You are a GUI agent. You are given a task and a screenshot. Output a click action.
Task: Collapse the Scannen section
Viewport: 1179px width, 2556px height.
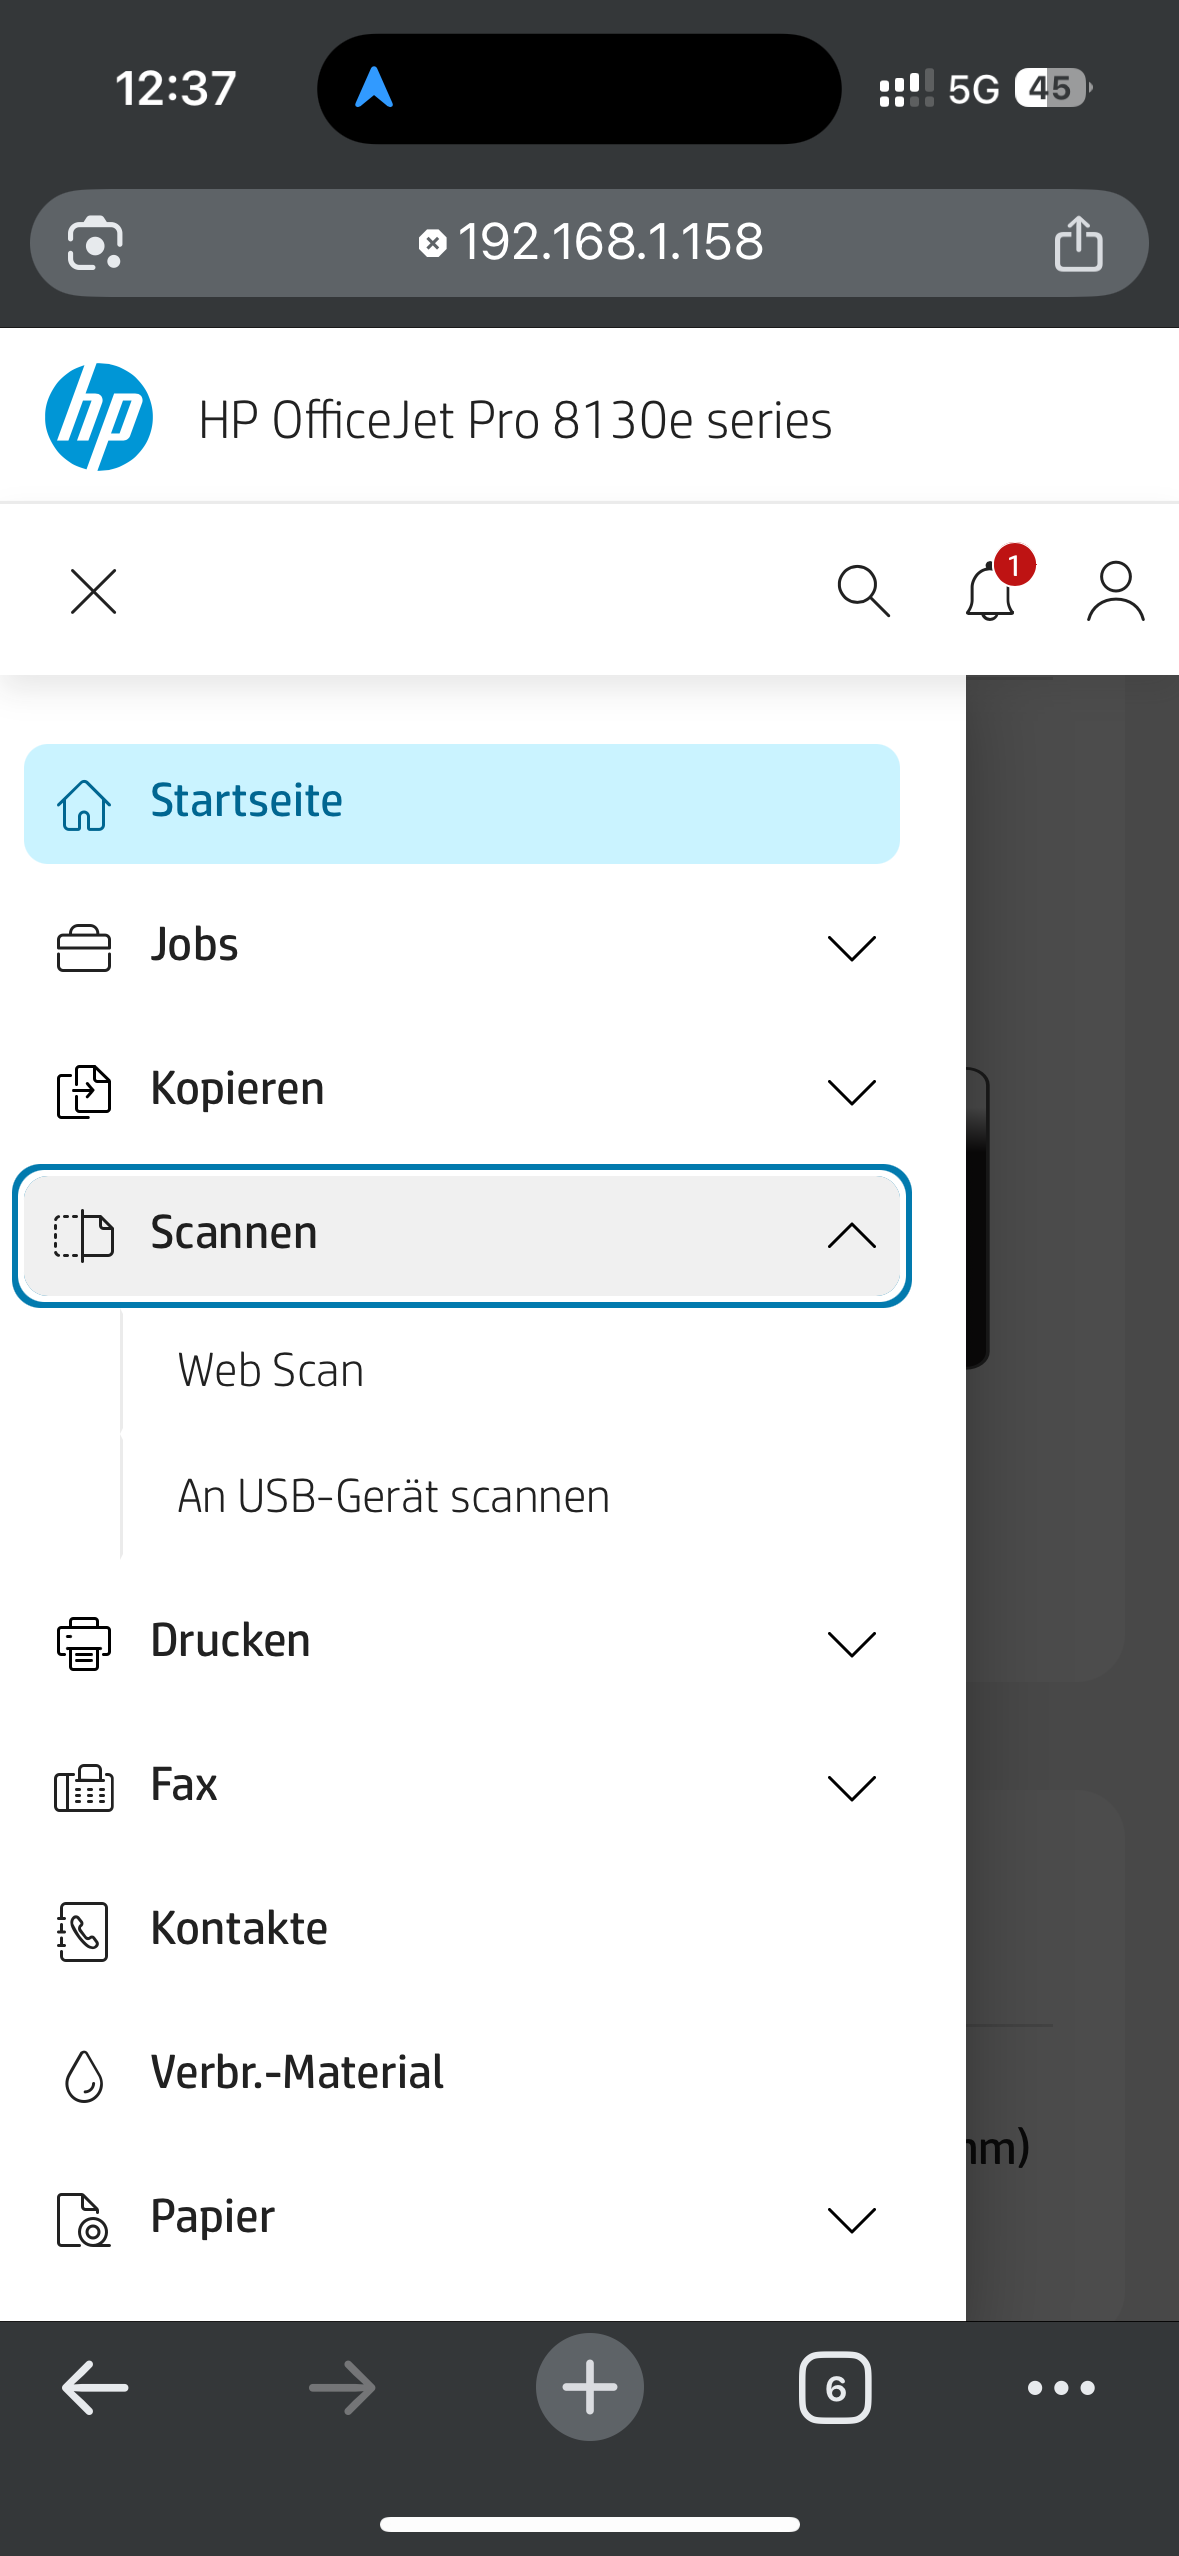(851, 1236)
